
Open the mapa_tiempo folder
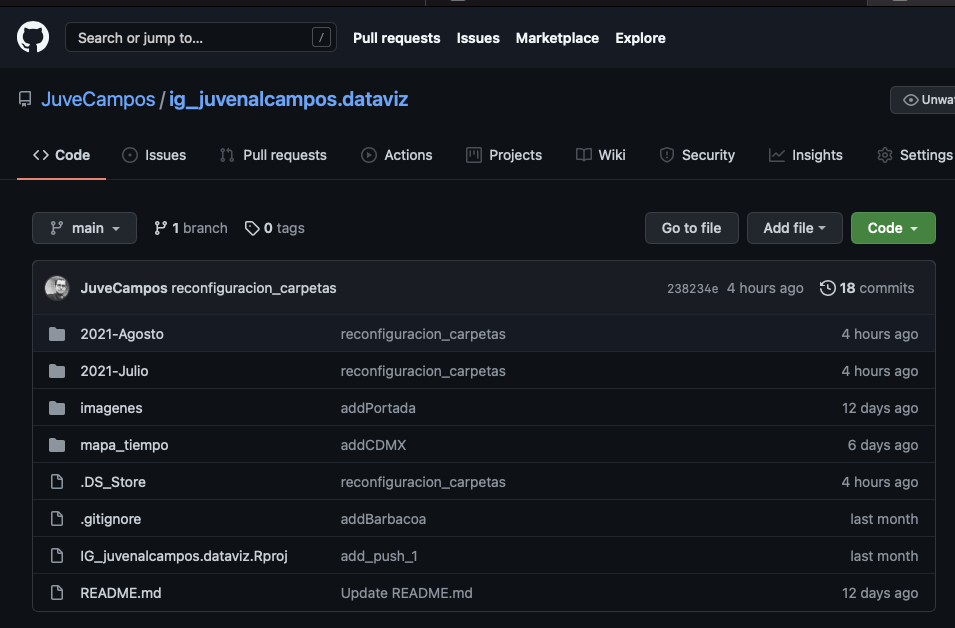(124, 445)
